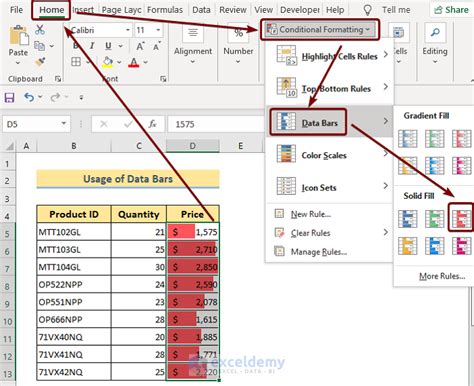Click the Cancel X in formula bar
Viewport: 474px width, 386px height.
(x=104, y=124)
